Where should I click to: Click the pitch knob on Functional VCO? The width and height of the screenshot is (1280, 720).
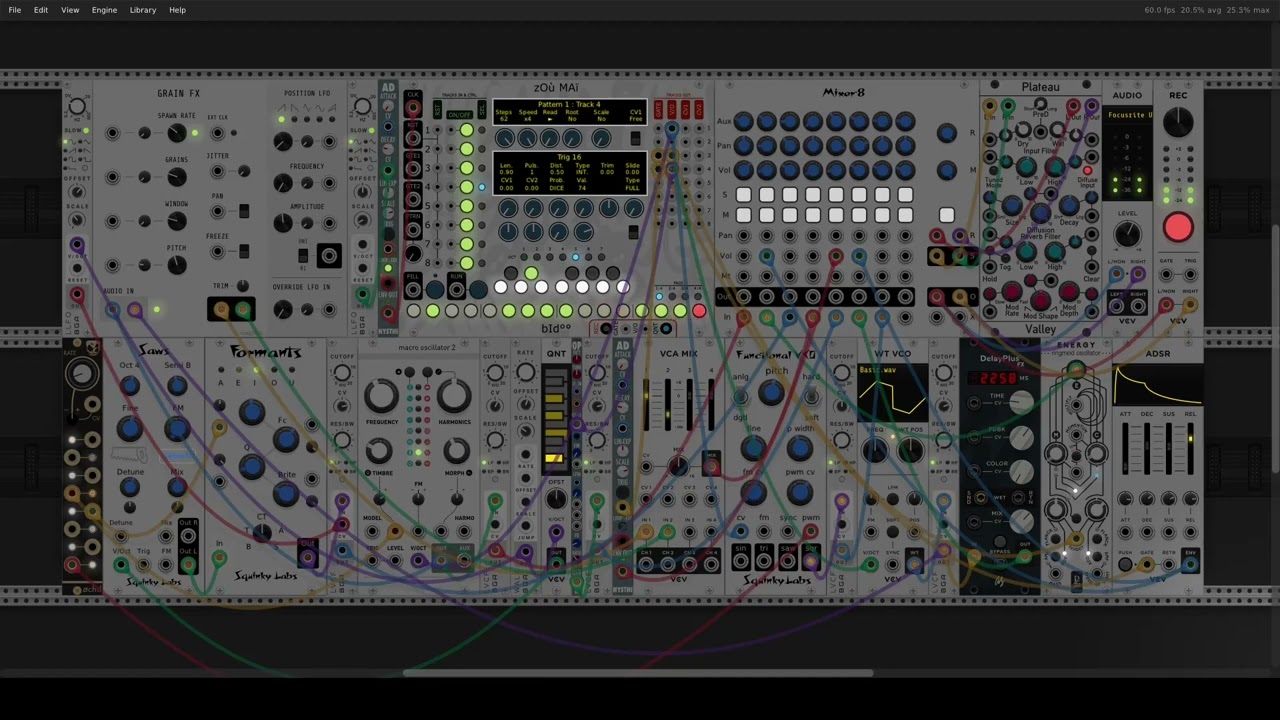pos(771,393)
